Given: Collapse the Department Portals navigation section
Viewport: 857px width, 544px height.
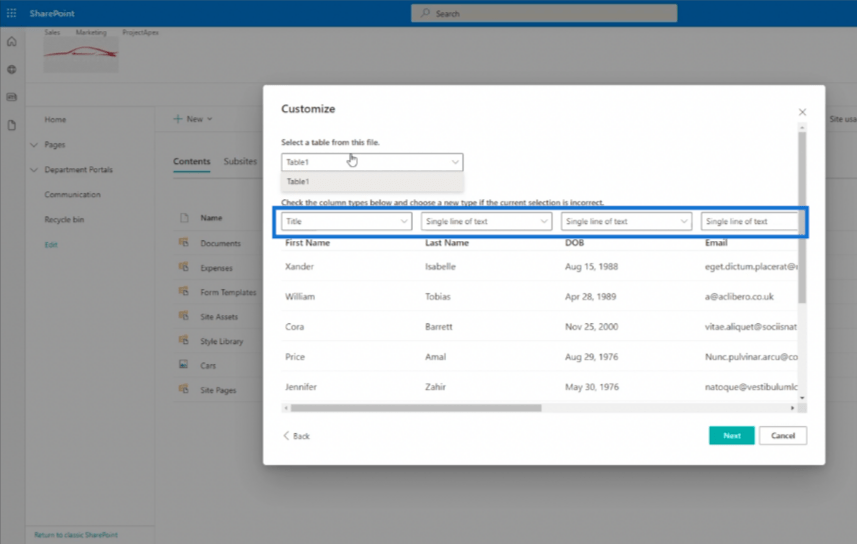Looking at the screenshot, I should (34, 170).
